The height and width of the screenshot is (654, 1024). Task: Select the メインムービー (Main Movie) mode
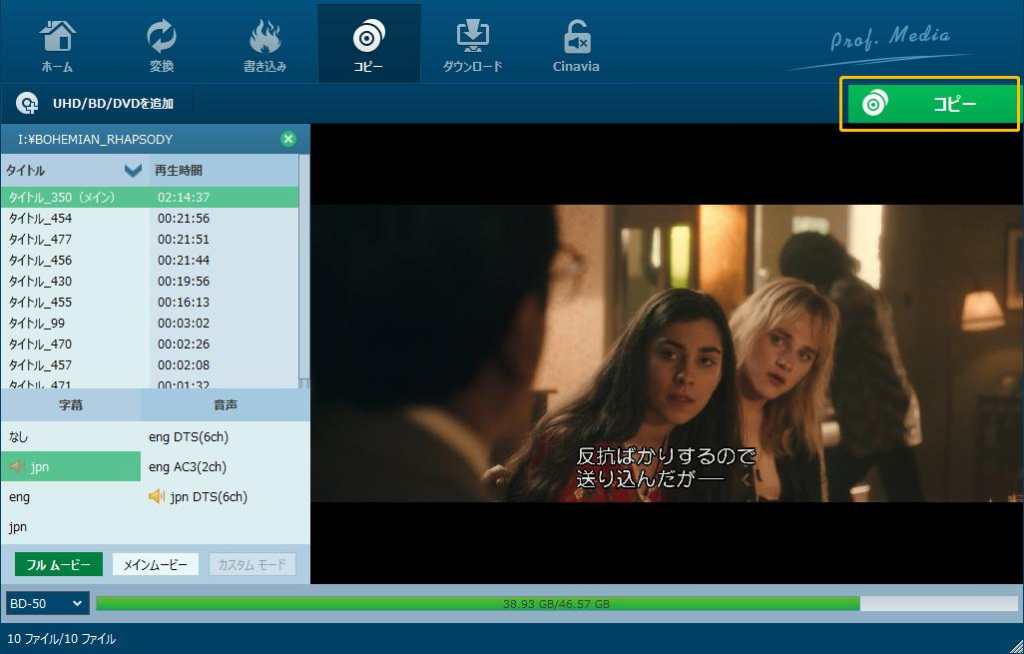[x=153, y=564]
